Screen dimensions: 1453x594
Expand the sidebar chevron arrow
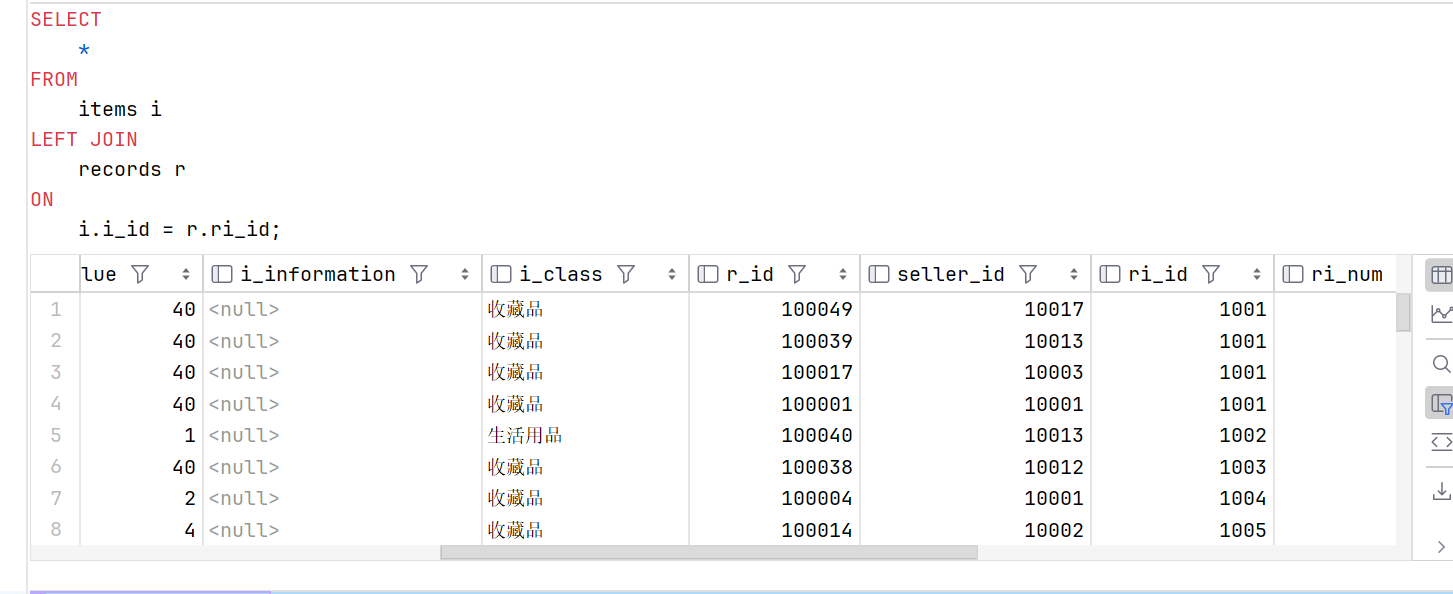(1441, 546)
